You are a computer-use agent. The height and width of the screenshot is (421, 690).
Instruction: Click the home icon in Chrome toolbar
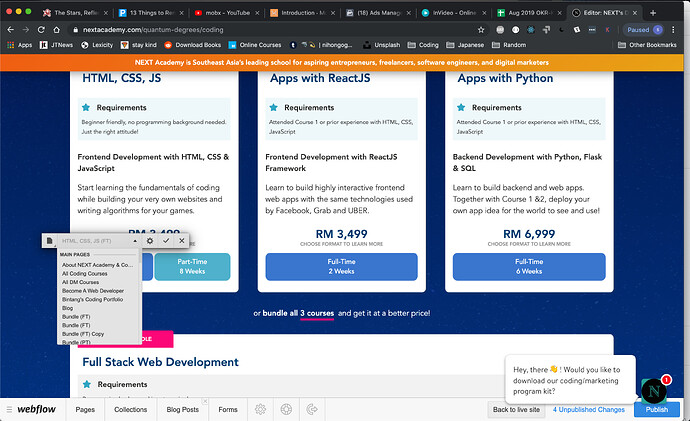[x=56, y=29]
